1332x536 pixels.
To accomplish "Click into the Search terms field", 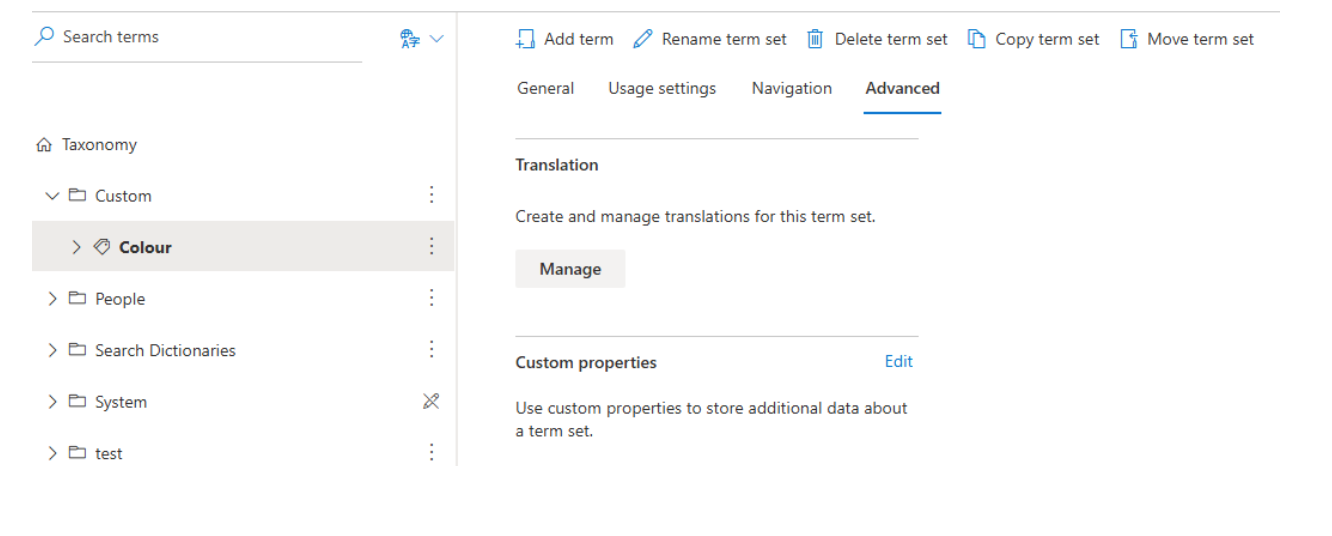I will pyautogui.click(x=197, y=37).
